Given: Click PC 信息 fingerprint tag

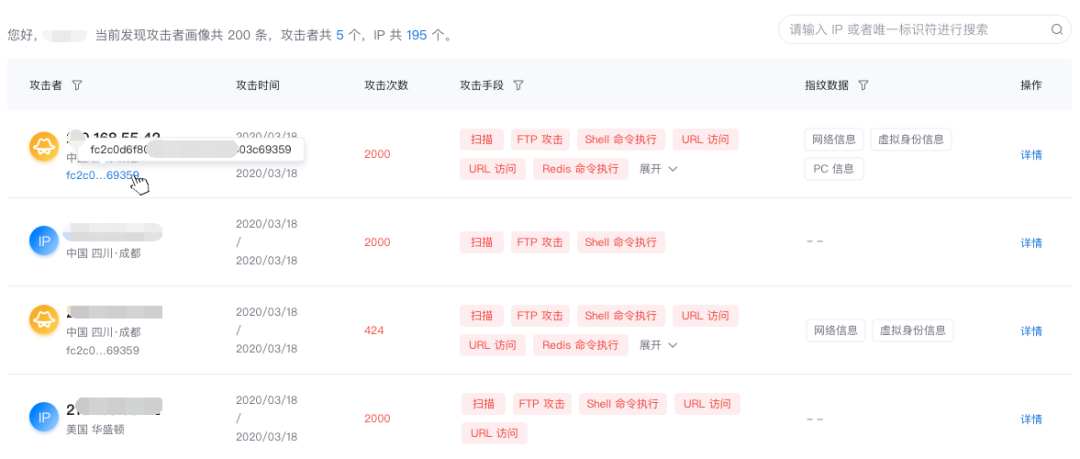Looking at the screenshot, I should [833, 169].
